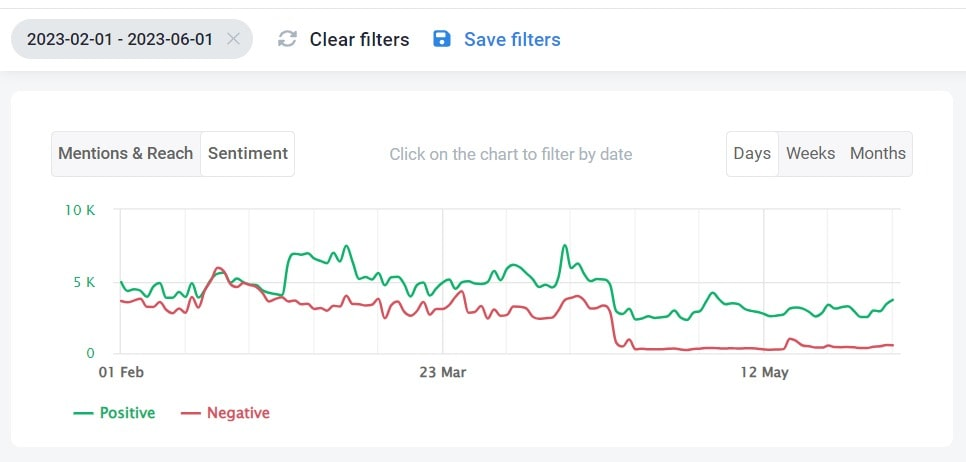Screen dimensions: 966x462
Task: Click the positive peak in late February
Action: pos(346,246)
